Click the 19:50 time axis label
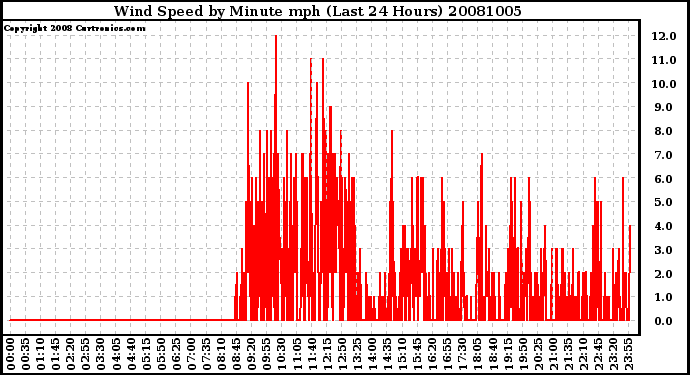Image resolution: width=690 pixels, height=375 pixels. pos(523,354)
